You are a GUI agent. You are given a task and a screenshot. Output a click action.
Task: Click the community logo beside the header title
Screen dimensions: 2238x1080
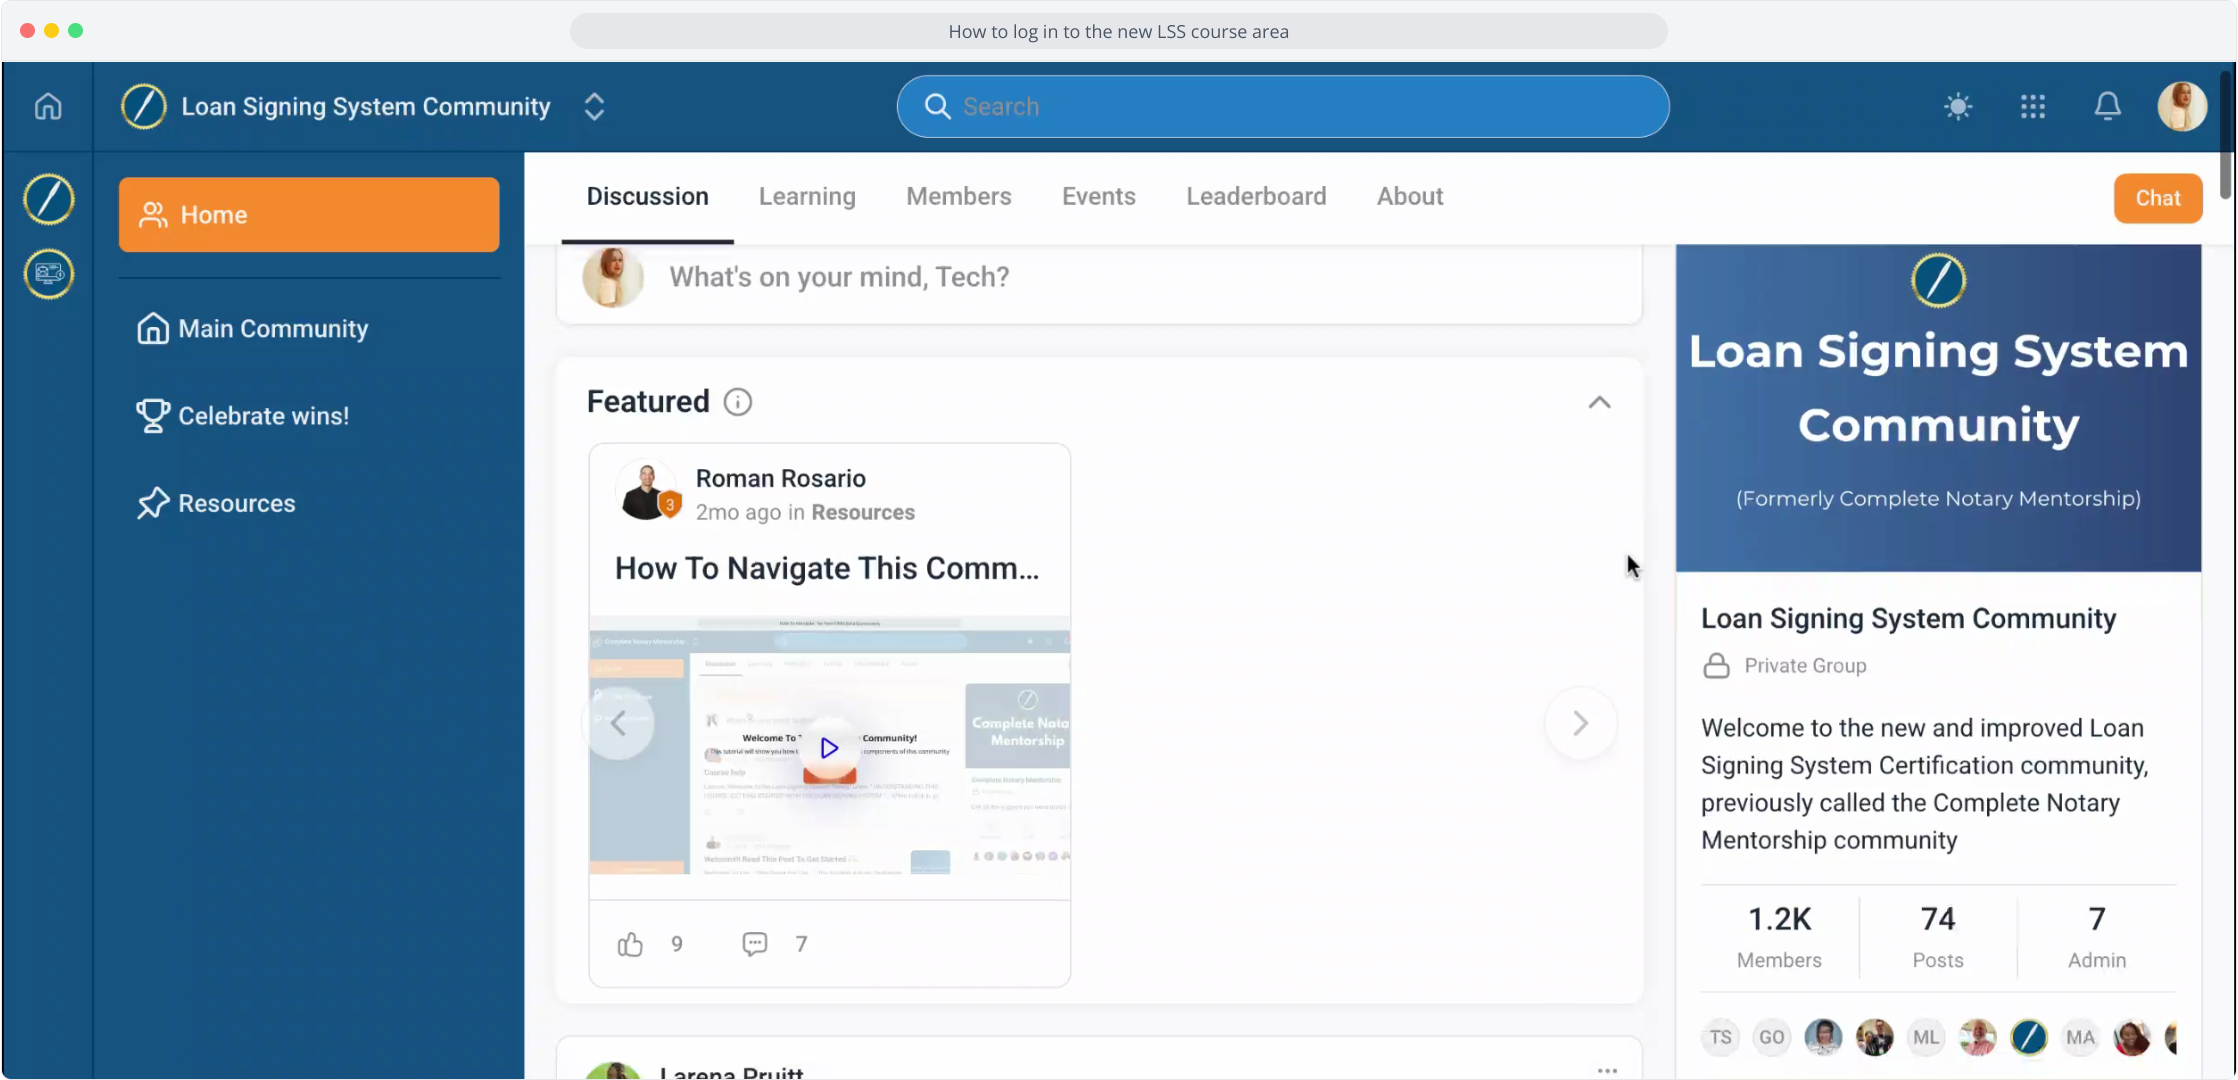point(144,106)
